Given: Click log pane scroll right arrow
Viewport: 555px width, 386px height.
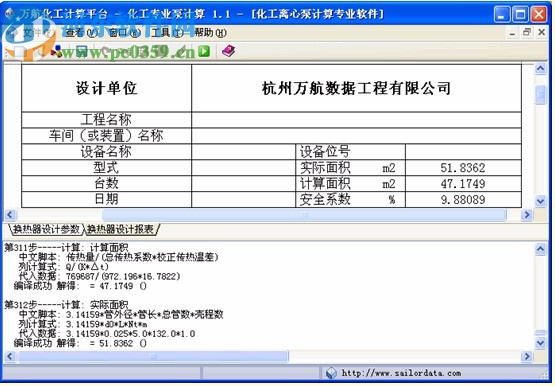Looking at the screenshot, I should (527, 356).
